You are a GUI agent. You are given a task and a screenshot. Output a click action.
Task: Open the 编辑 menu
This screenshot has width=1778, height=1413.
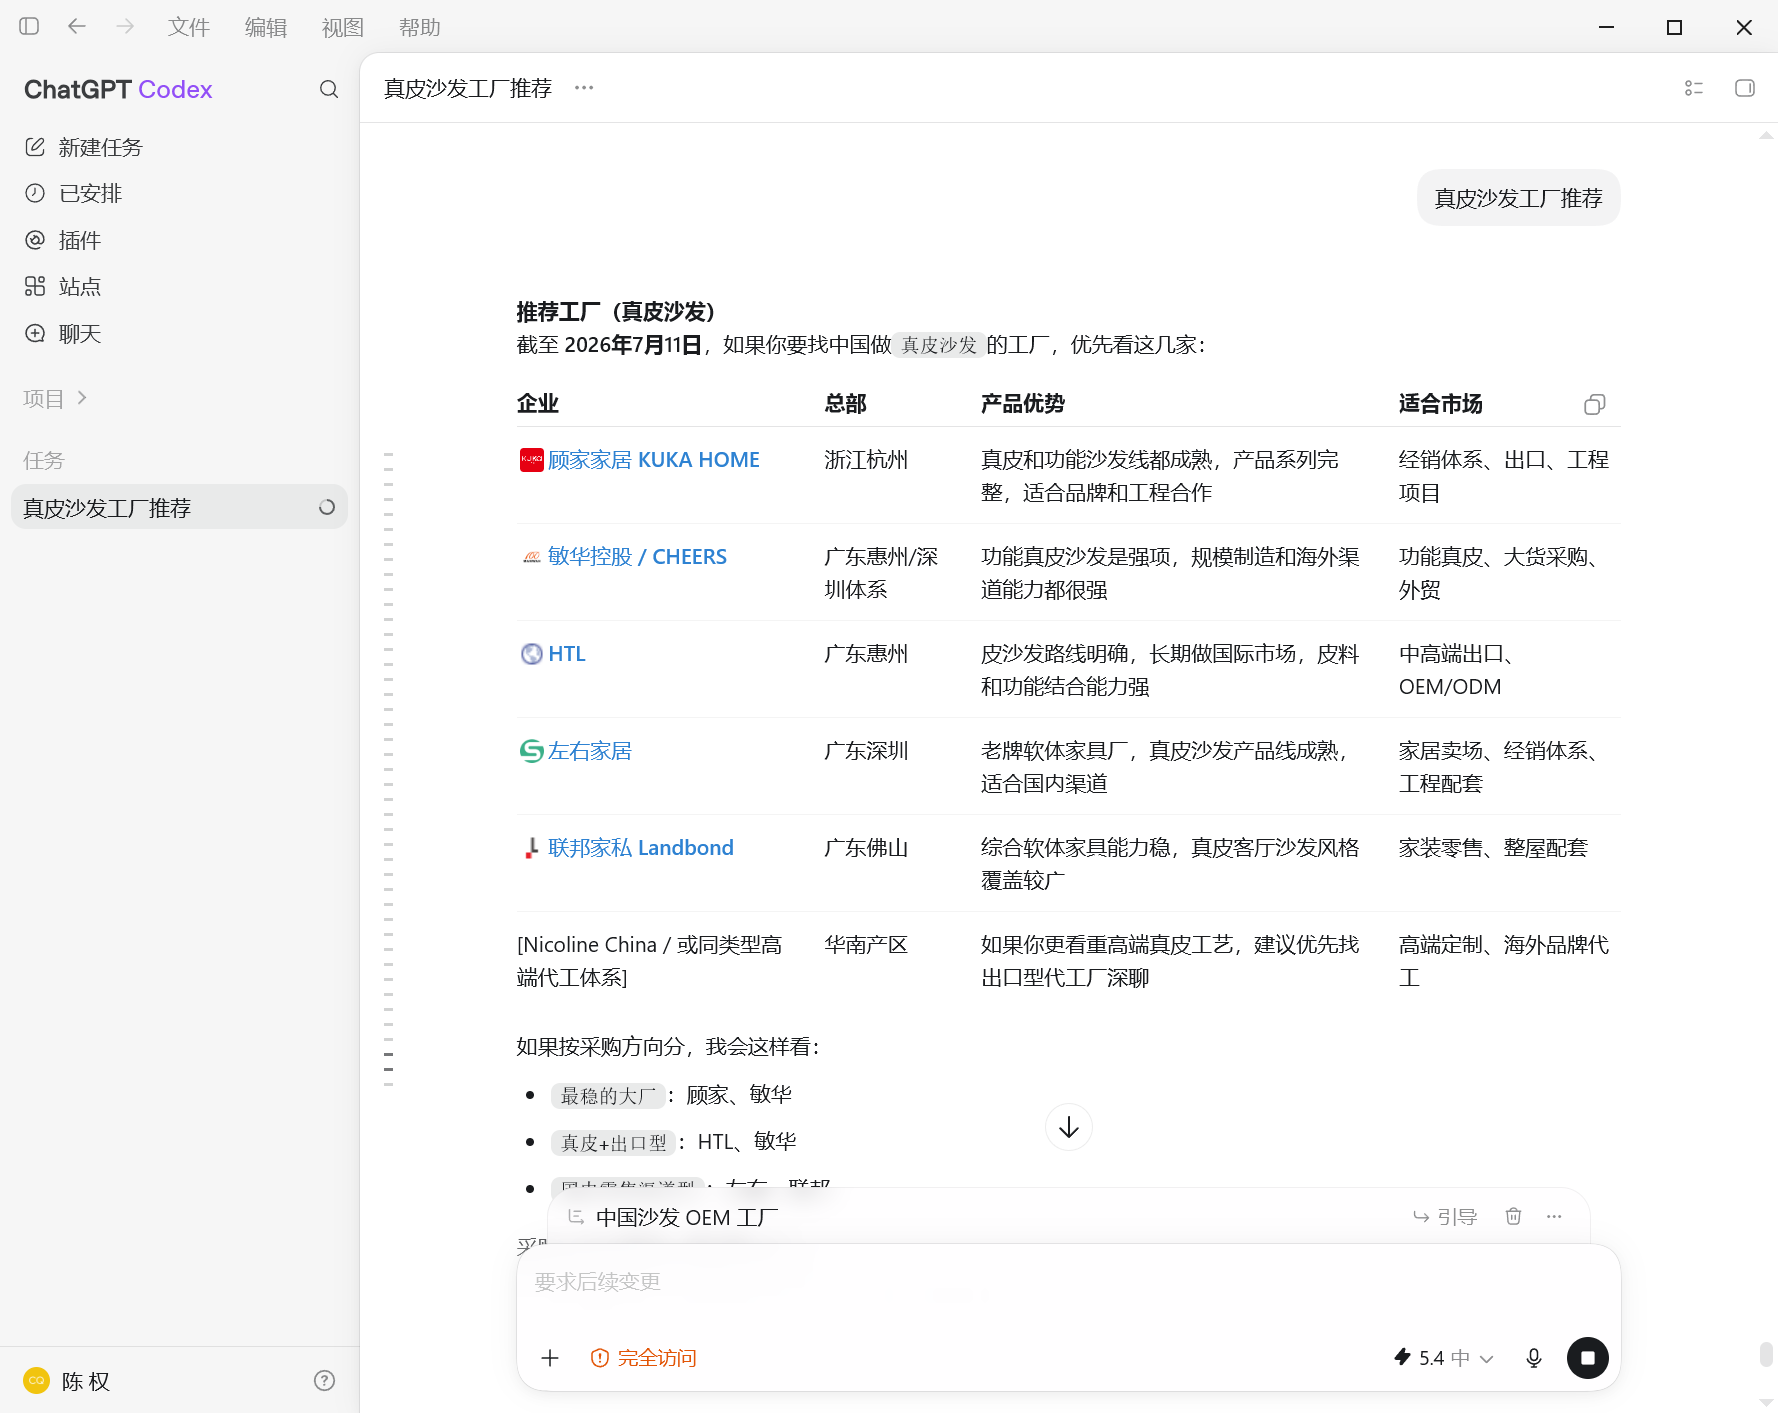[x=266, y=27]
